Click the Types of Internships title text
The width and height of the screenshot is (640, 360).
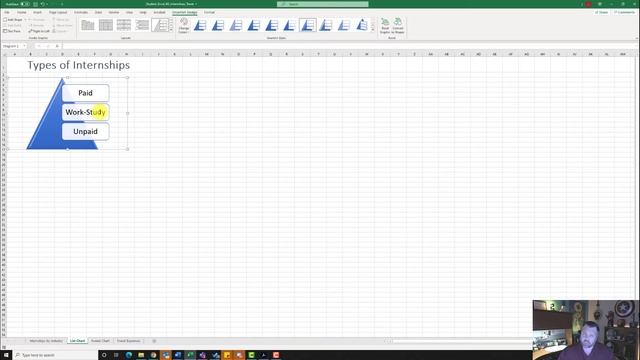(x=79, y=65)
